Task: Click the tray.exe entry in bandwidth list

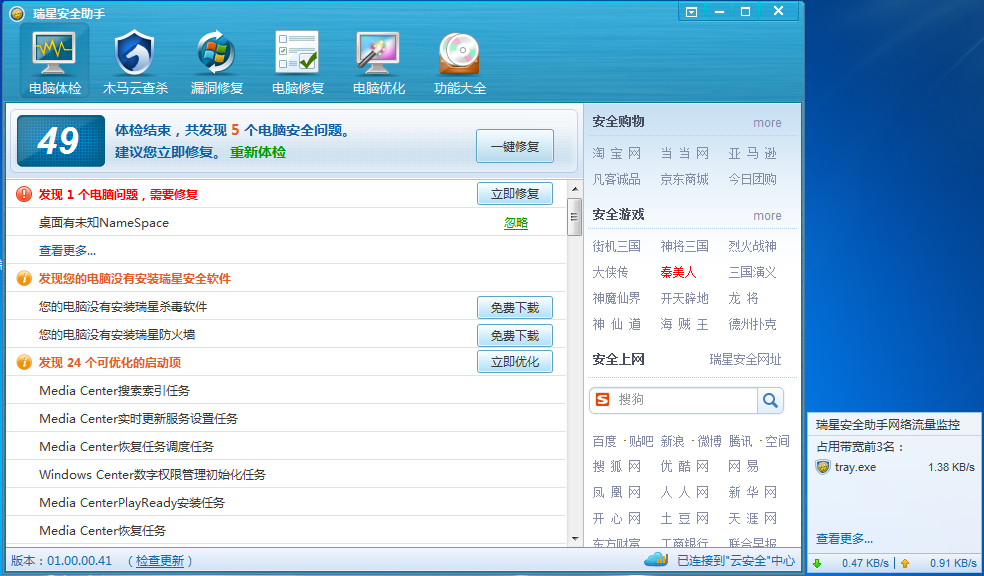Action: 894,467
